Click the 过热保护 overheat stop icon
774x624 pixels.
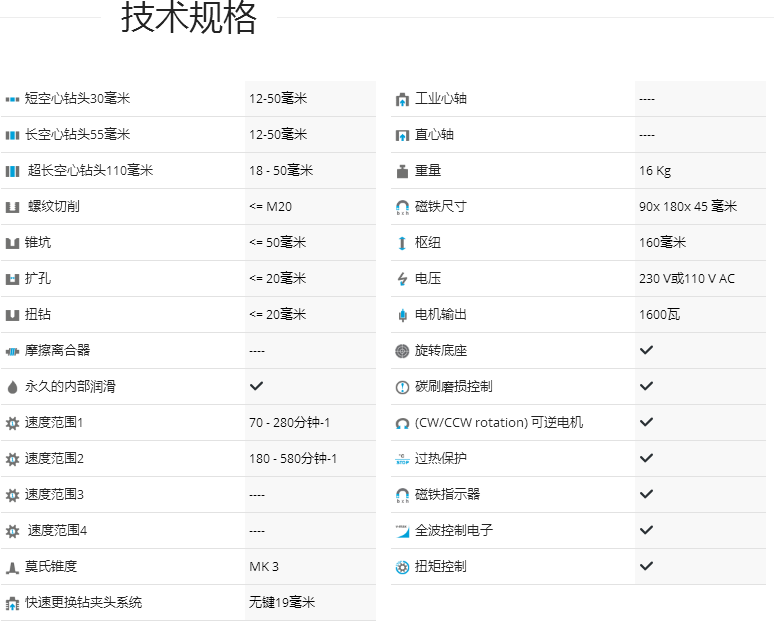(x=402, y=459)
